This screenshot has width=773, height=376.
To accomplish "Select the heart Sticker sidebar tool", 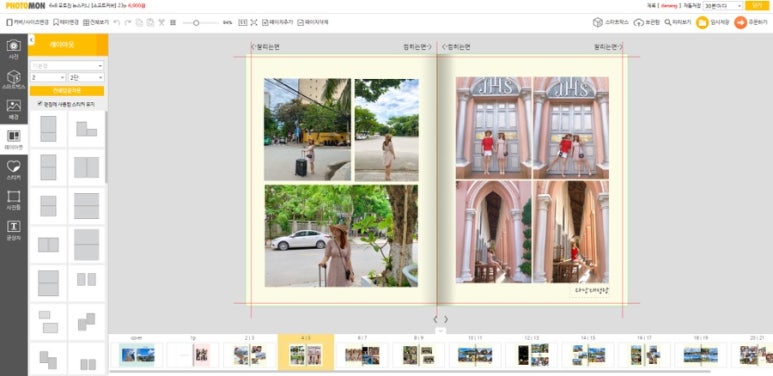I will [14, 170].
